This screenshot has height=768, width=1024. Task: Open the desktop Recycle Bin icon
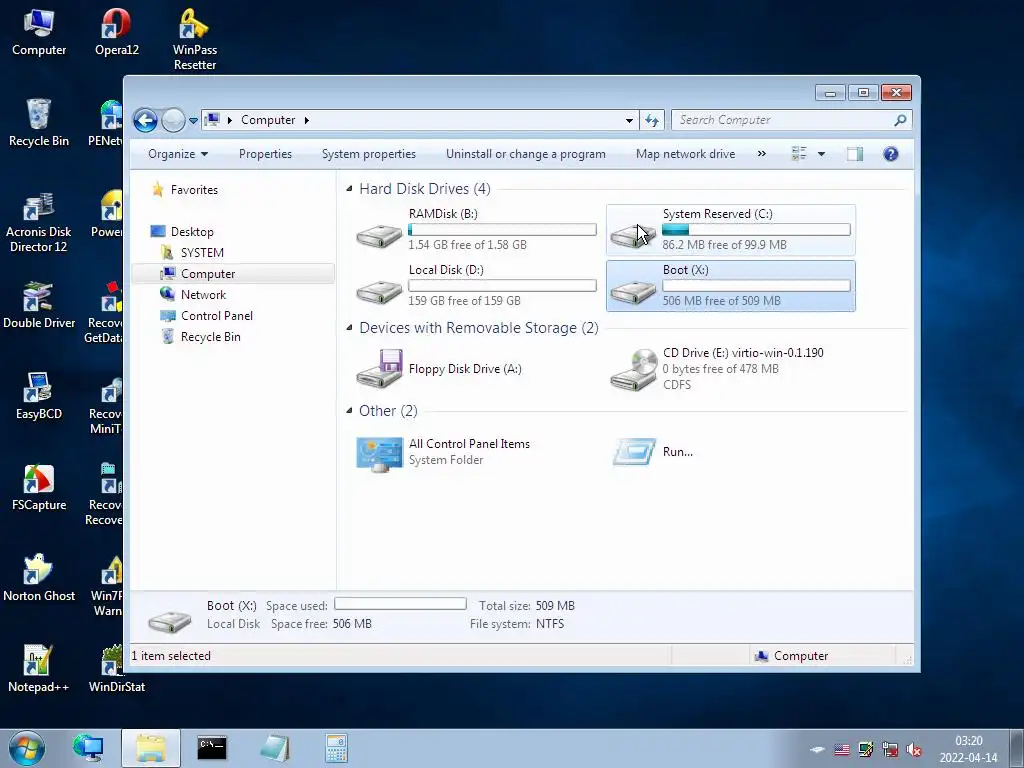point(39,123)
